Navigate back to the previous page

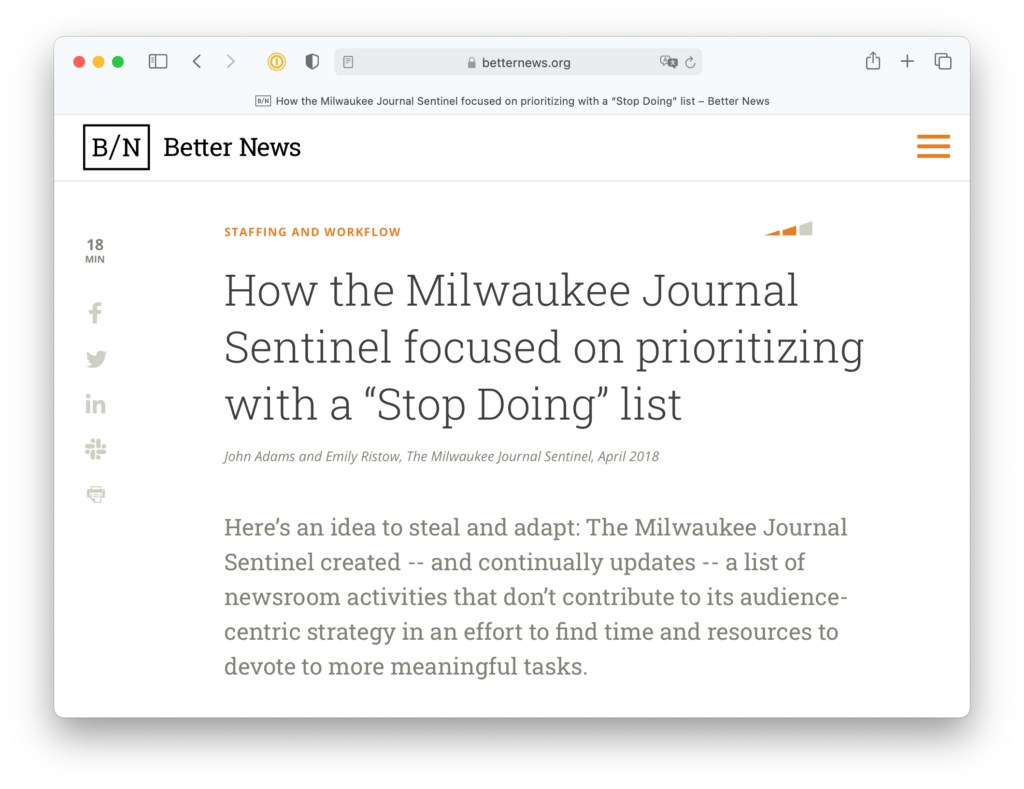click(x=196, y=61)
